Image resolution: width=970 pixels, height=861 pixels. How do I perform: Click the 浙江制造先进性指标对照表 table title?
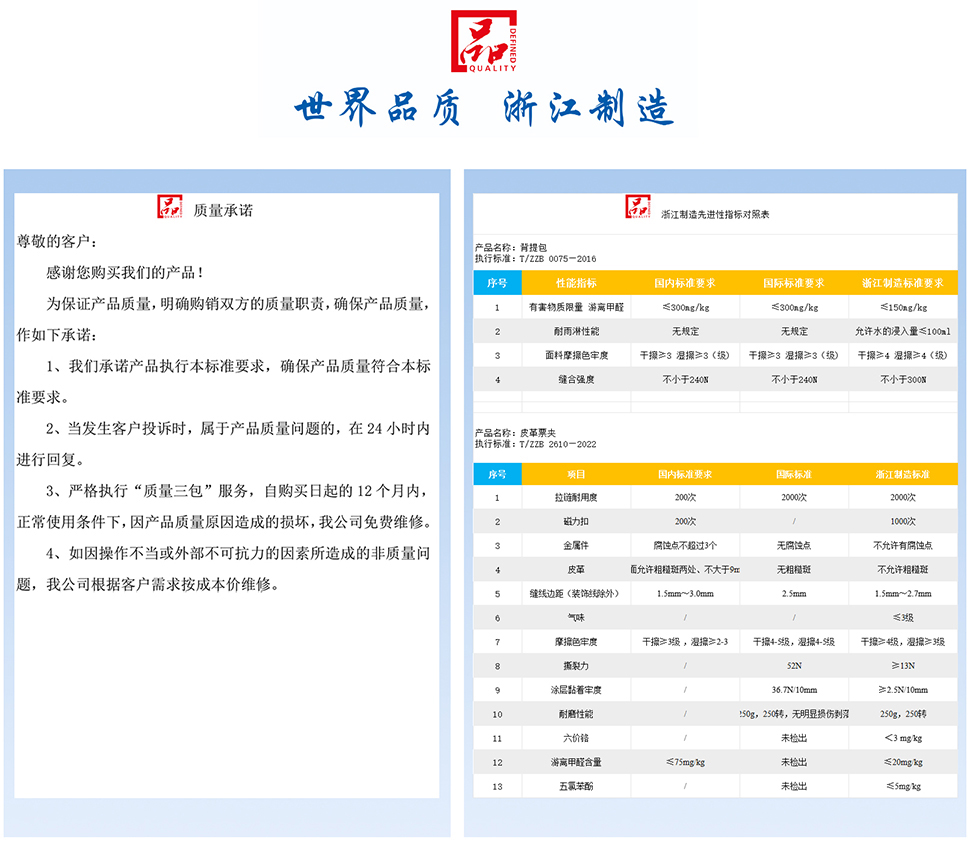715,215
